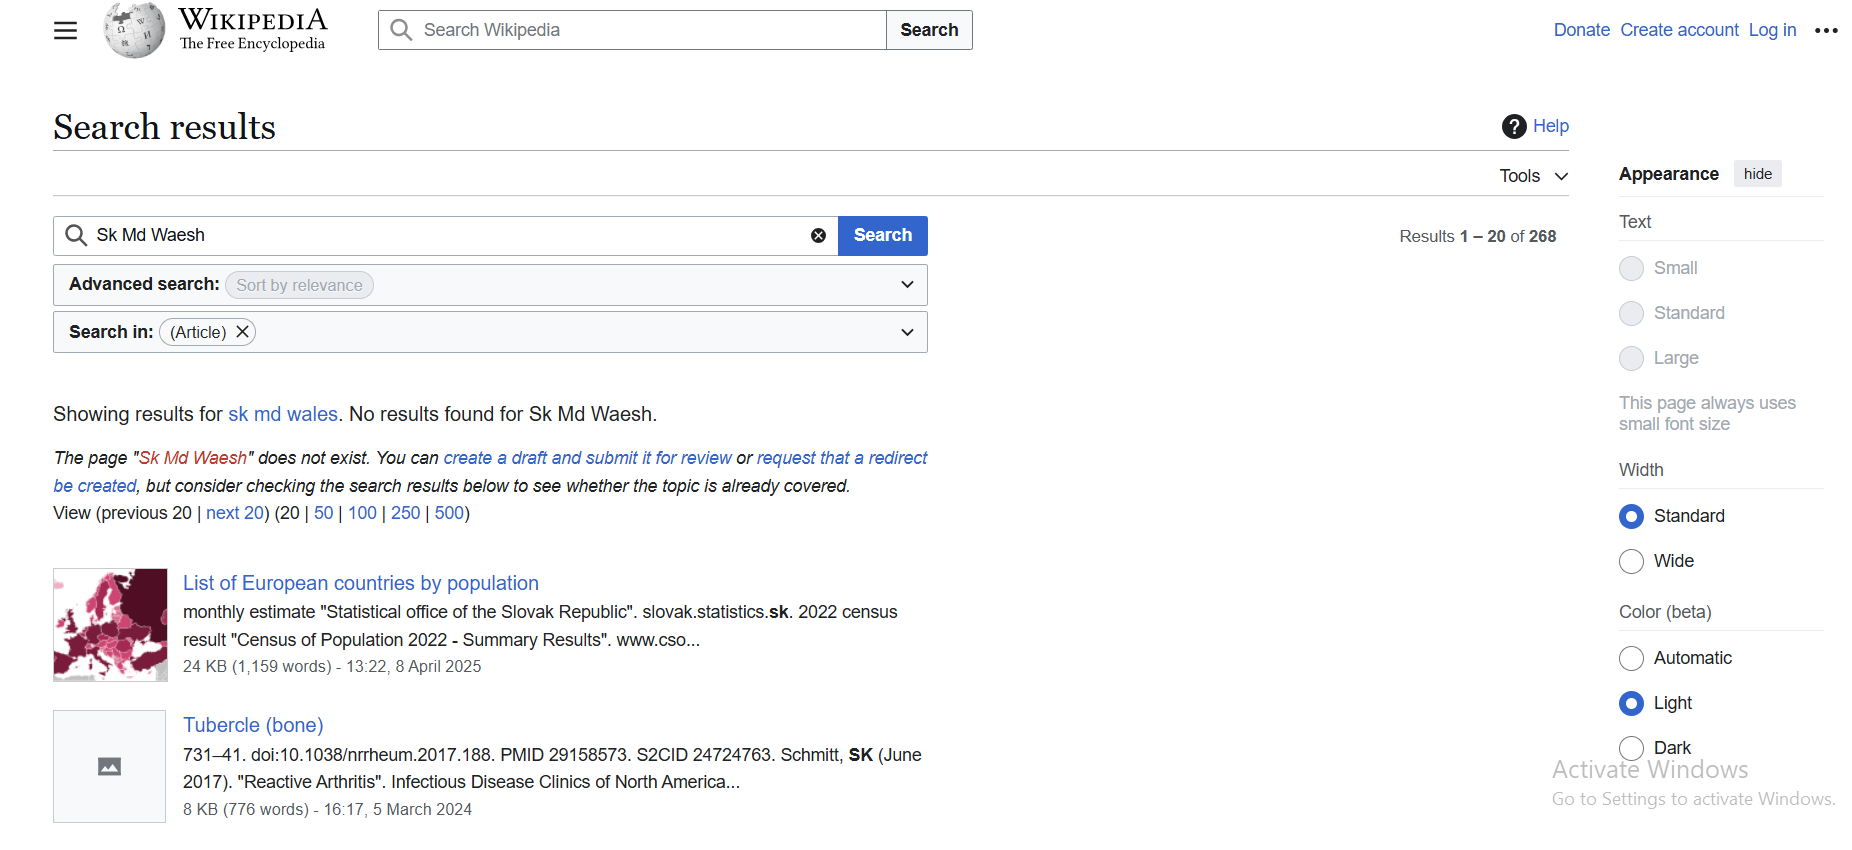1852x850 pixels.
Task: Open the hamburger main menu
Action: pos(65,31)
